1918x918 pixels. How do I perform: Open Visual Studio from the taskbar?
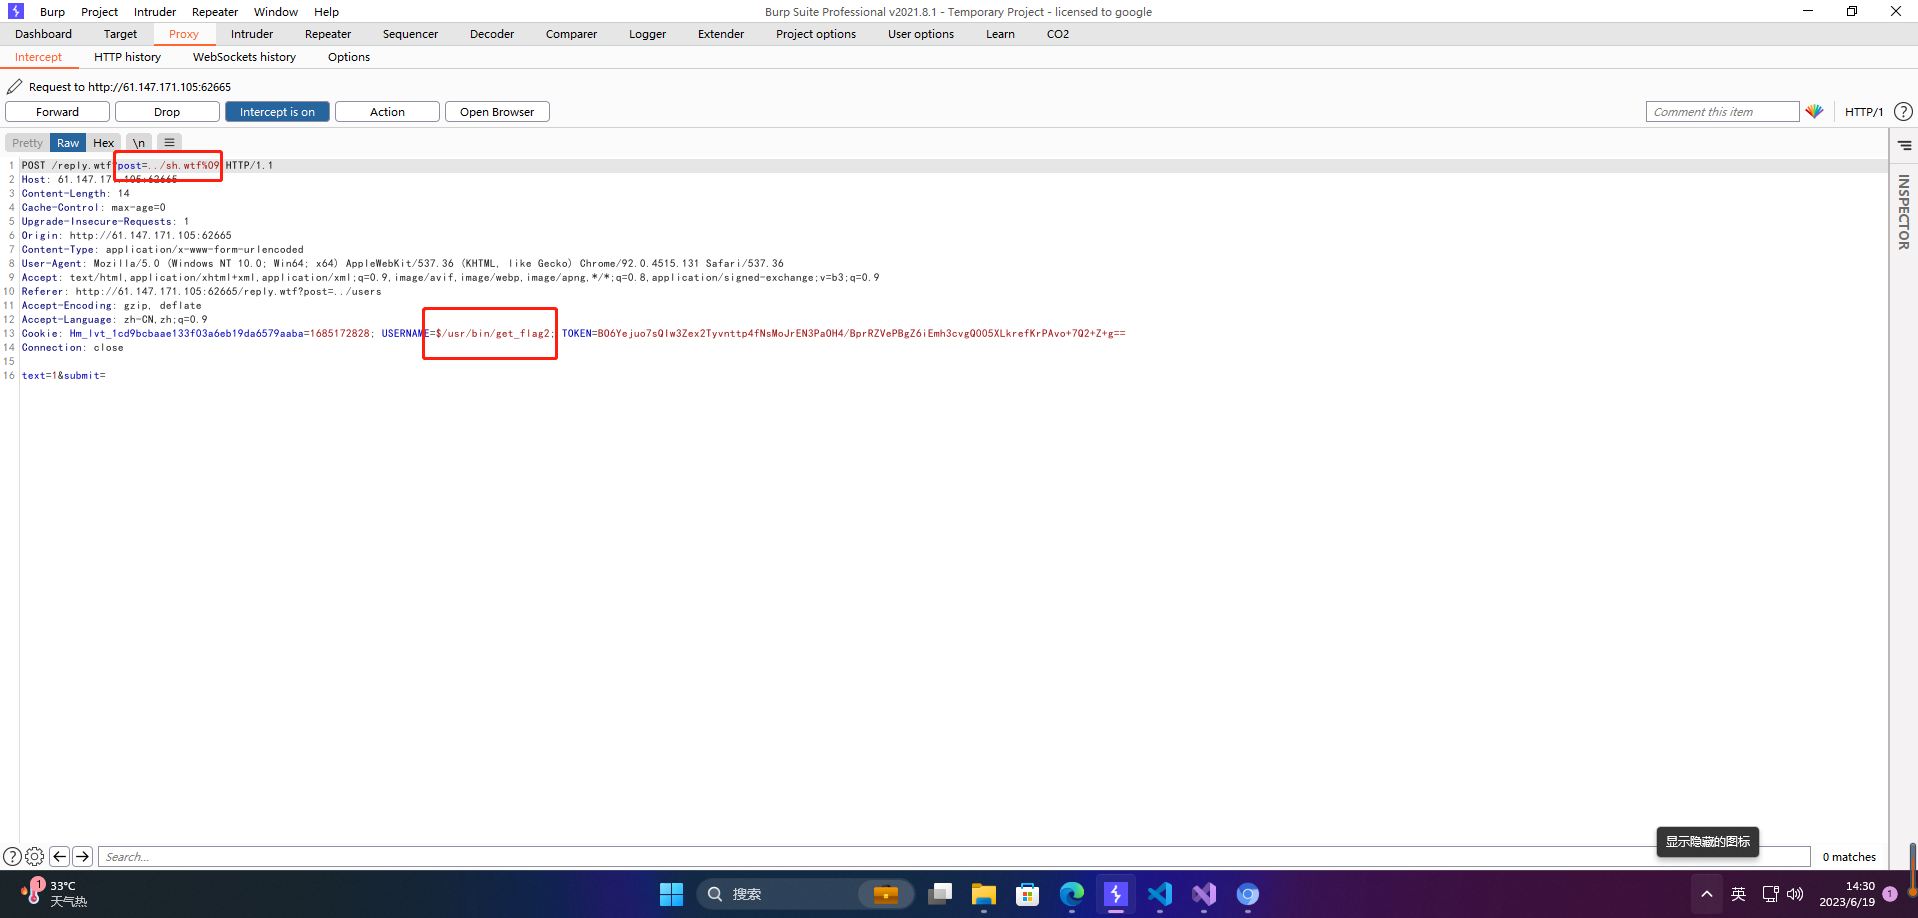point(1204,894)
